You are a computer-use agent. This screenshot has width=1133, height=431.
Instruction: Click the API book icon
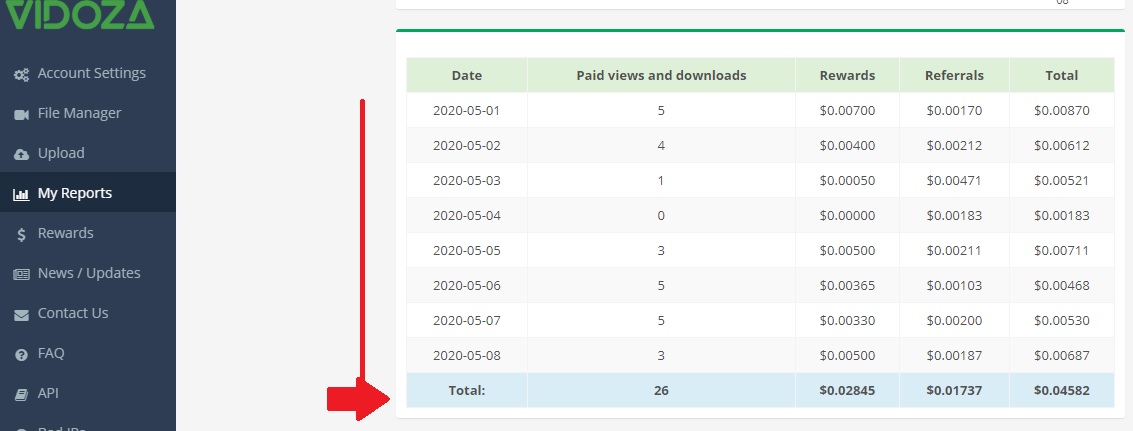(21, 394)
